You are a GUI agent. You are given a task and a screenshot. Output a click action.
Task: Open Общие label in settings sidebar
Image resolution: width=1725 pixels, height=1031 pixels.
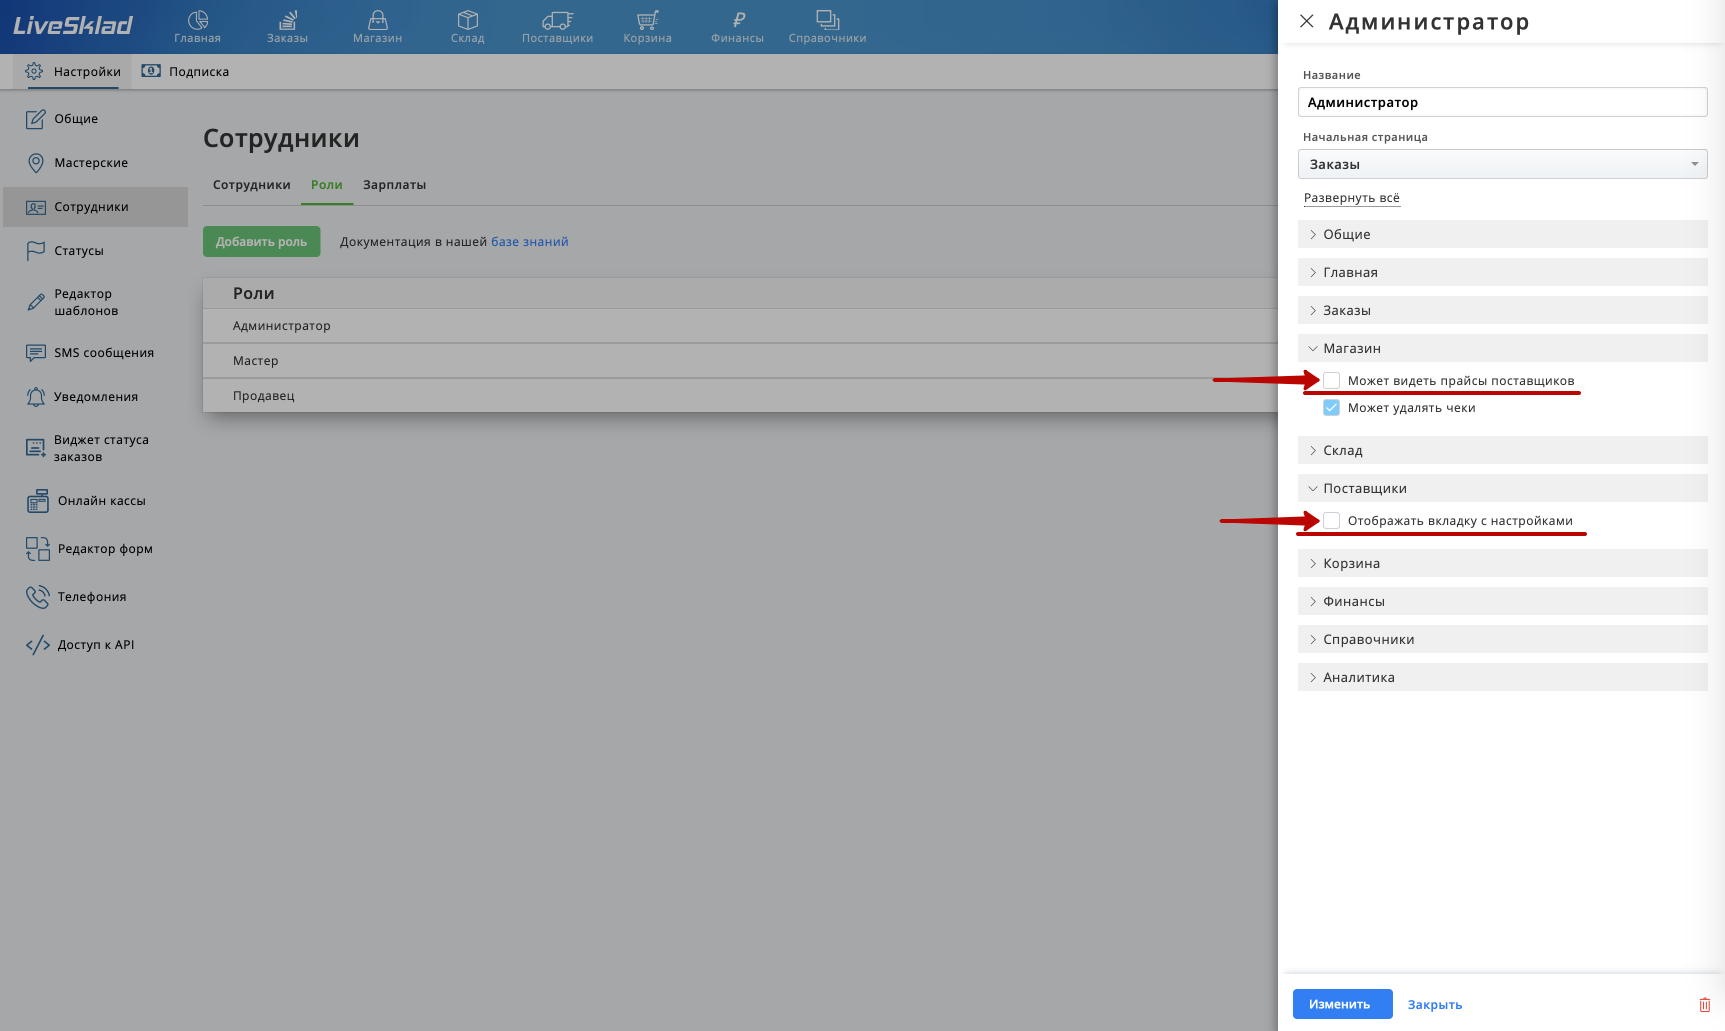point(76,119)
